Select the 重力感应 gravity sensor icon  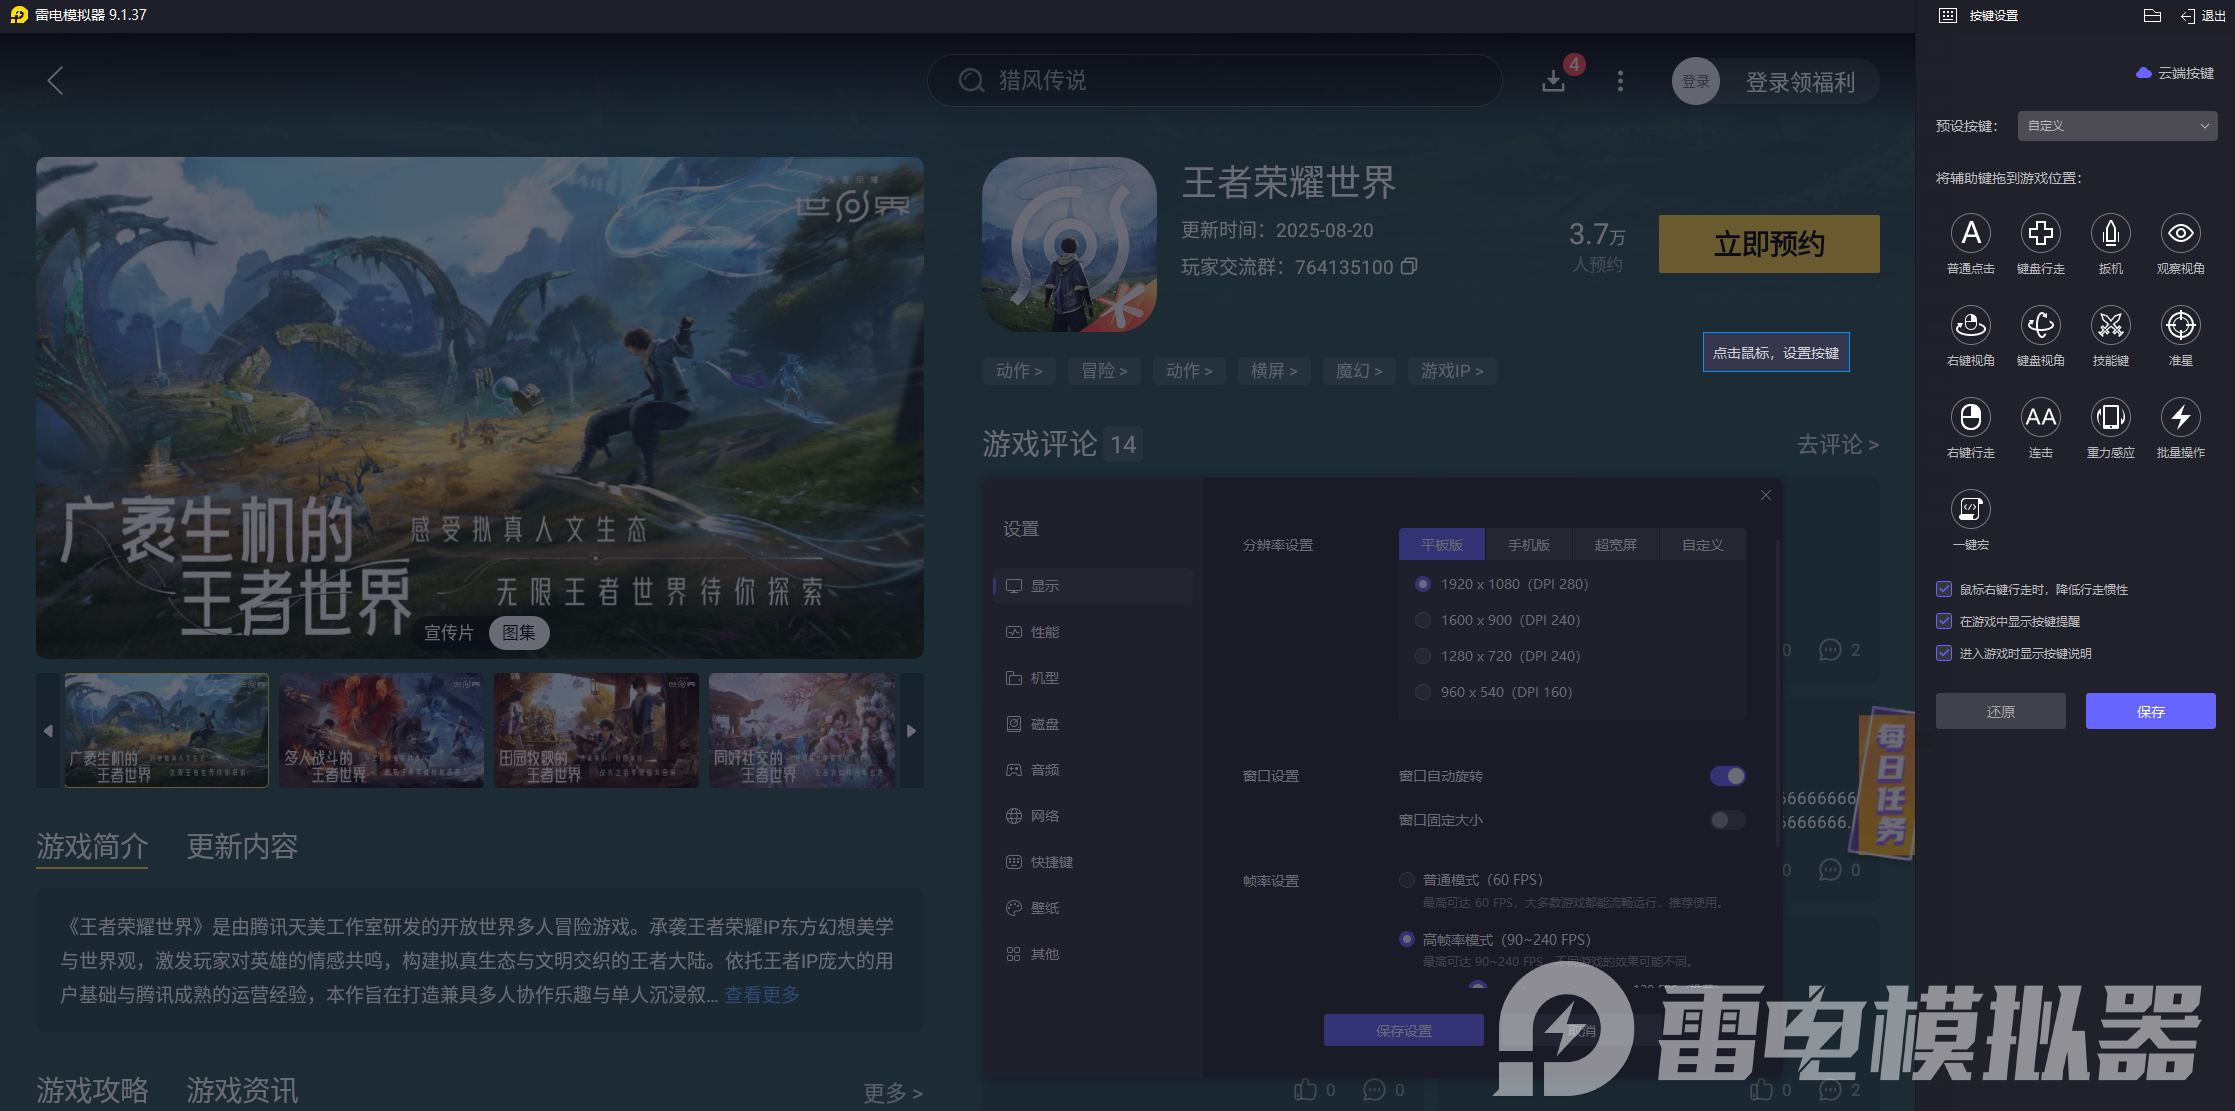[2111, 418]
